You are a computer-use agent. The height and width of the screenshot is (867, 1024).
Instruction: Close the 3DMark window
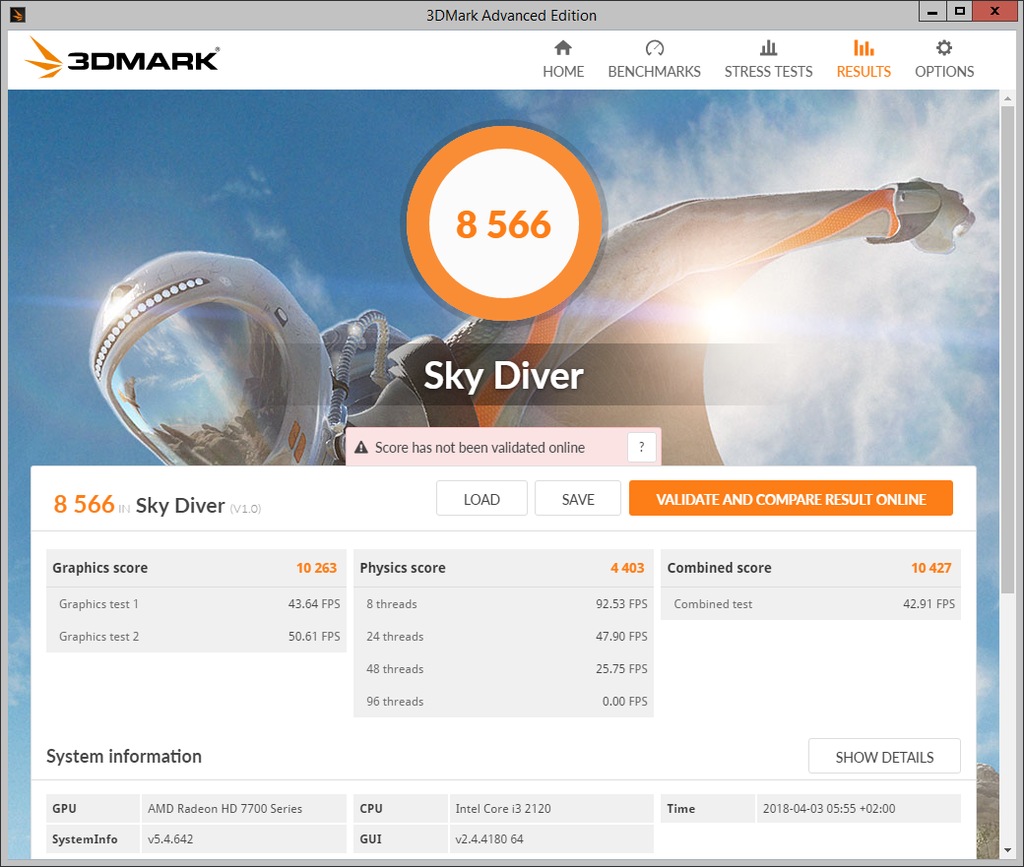point(995,11)
